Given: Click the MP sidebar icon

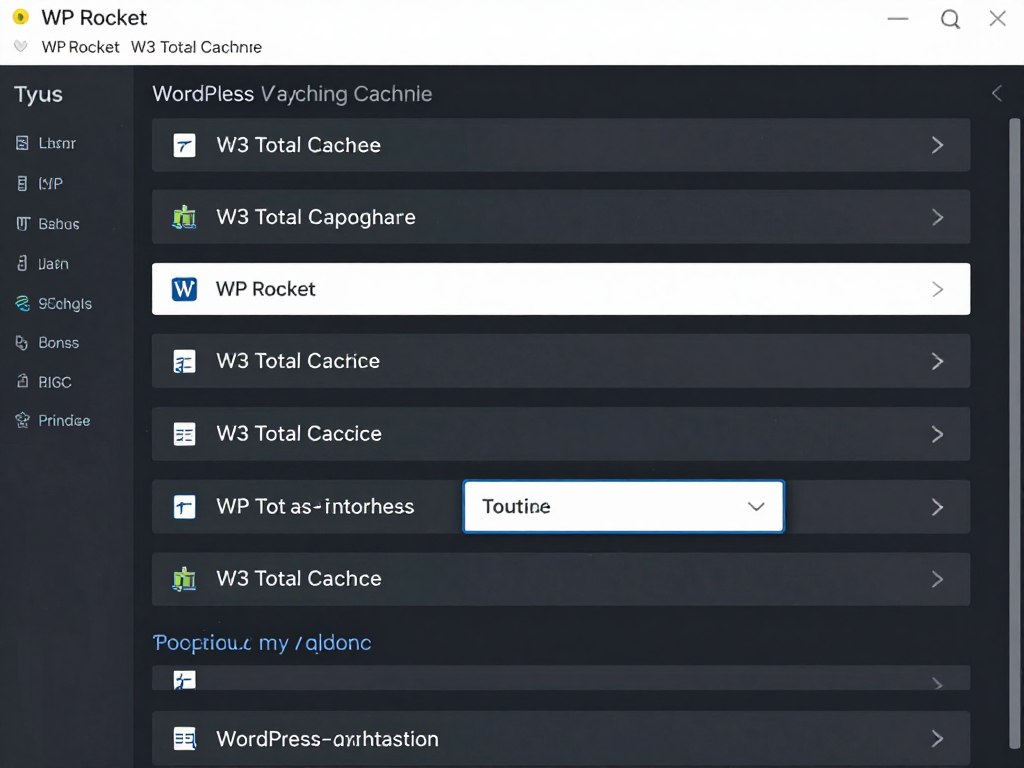Looking at the screenshot, I should [x=22, y=184].
